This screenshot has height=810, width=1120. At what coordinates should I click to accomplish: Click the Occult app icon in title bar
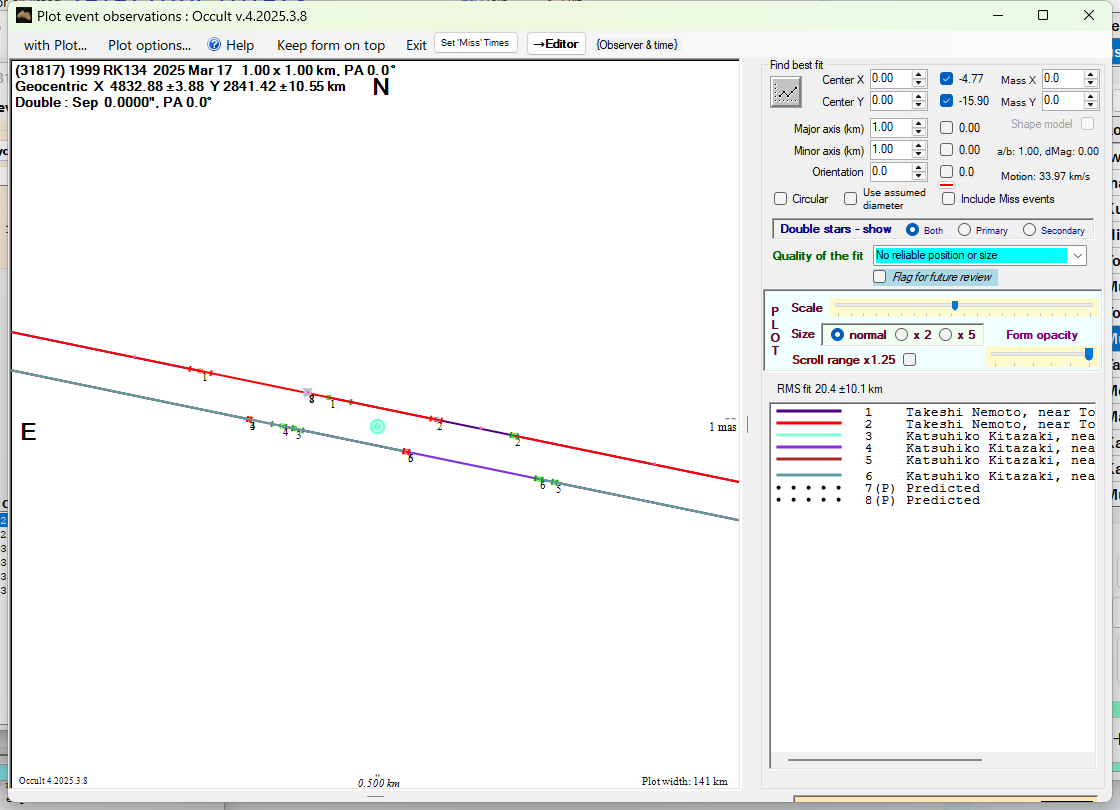pyautogui.click(x=24, y=15)
